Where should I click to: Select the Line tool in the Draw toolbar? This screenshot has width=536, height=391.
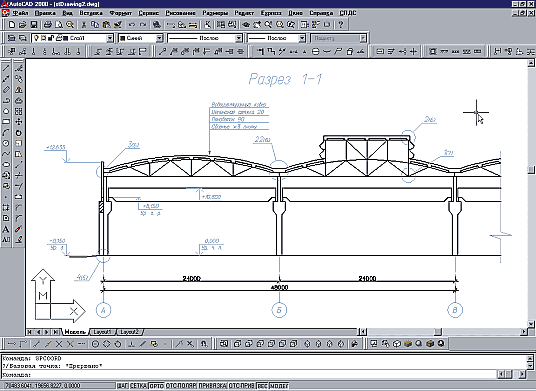(6, 68)
